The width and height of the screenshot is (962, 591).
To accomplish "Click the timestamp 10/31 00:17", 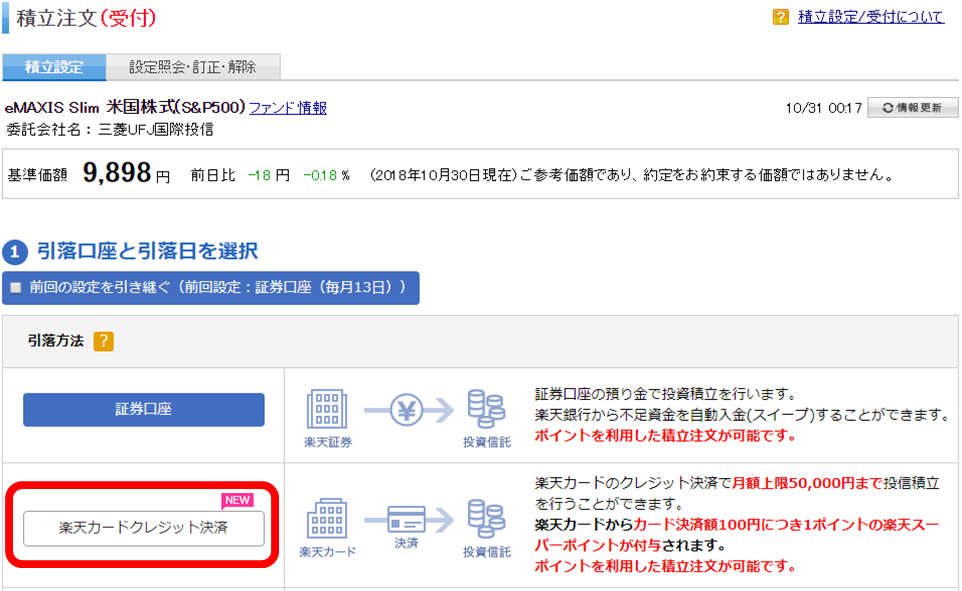I will (823, 108).
